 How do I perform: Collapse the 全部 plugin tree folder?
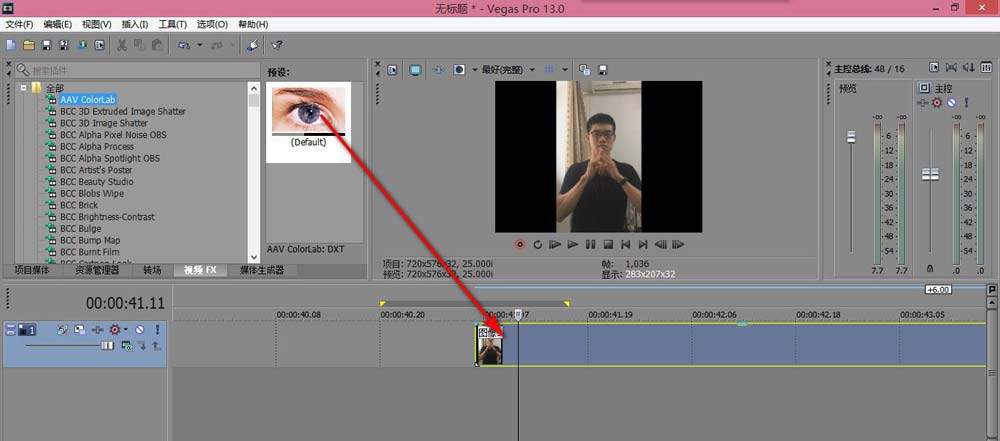23,87
